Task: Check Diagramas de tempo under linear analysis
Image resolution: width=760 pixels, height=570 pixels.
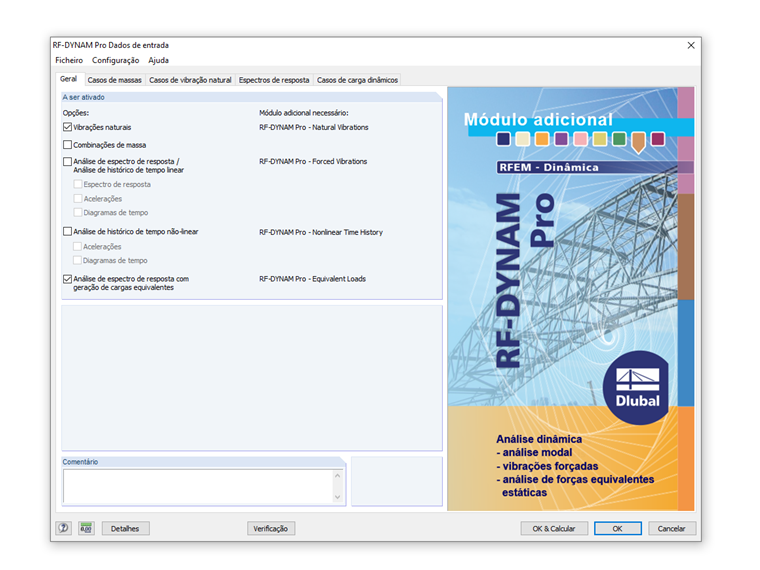Action: tap(78, 212)
